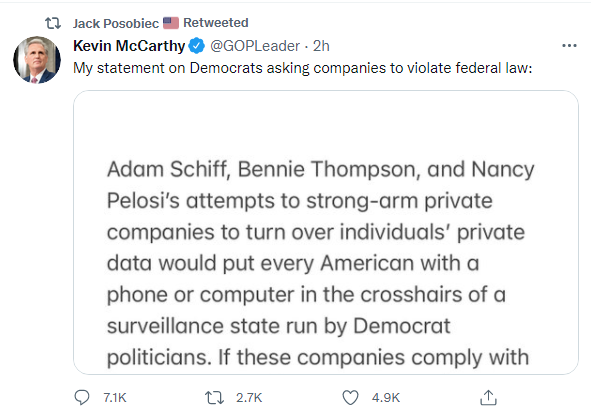The height and width of the screenshot is (415, 591).
Task: Open the @GOPLeader handle
Action: click(x=255, y=46)
